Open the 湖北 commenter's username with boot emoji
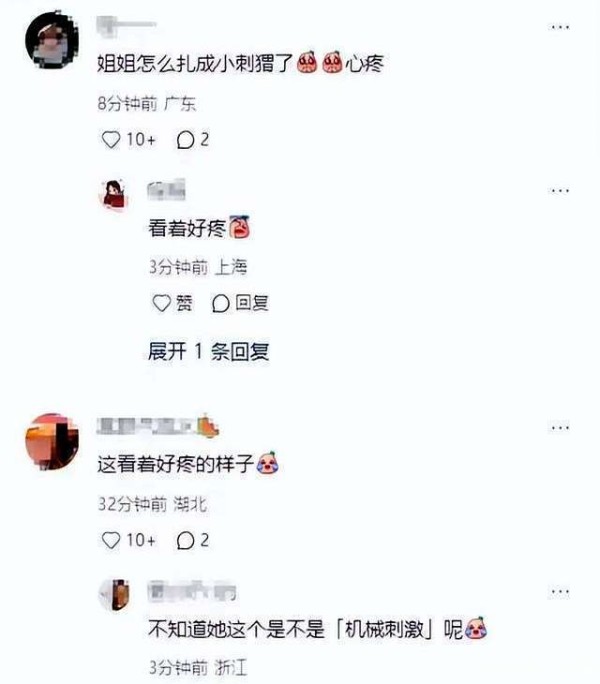The image size is (600, 684). (x=158, y=426)
